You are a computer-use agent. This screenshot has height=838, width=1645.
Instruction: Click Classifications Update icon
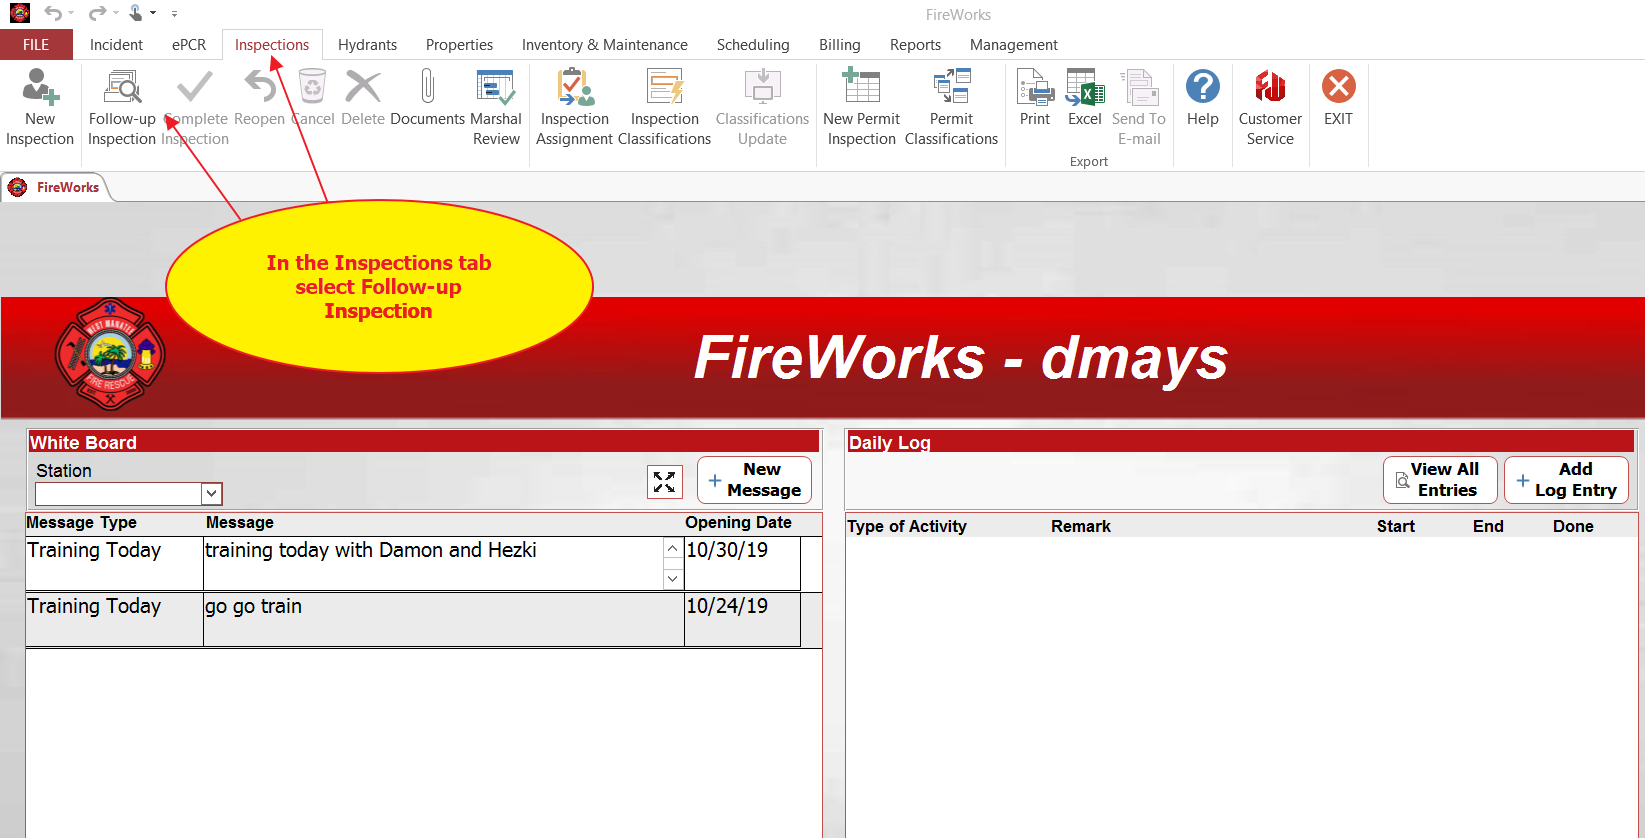762,87
